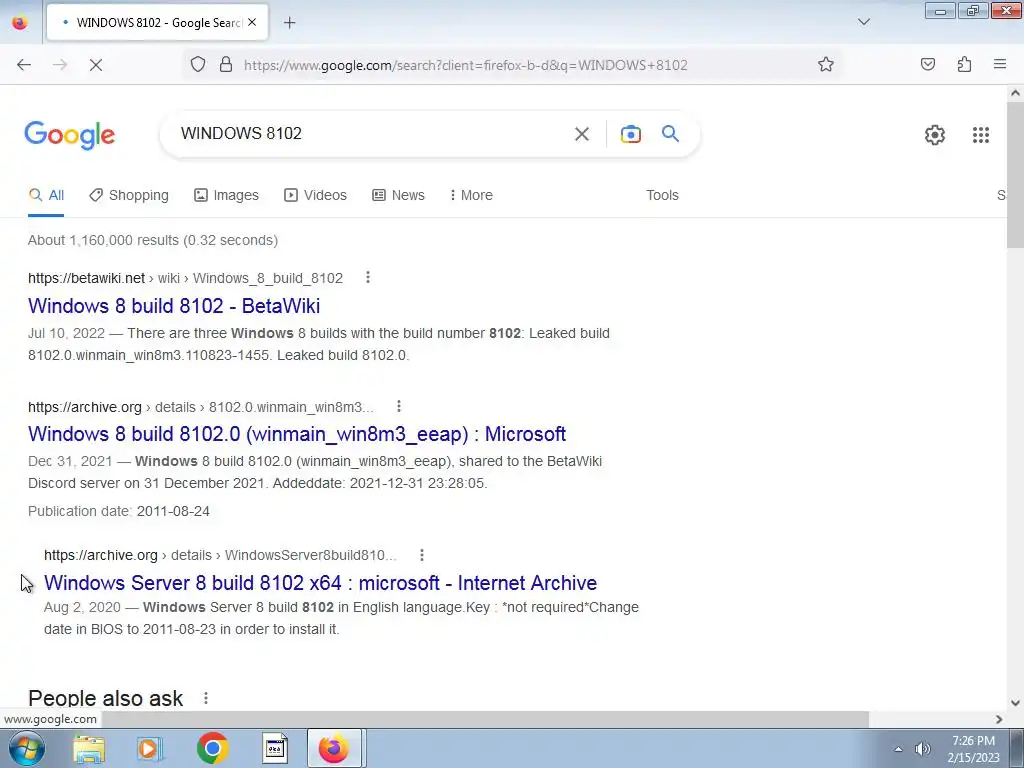Open the tracking protection shield icon
The image size is (1024, 768).
198,64
